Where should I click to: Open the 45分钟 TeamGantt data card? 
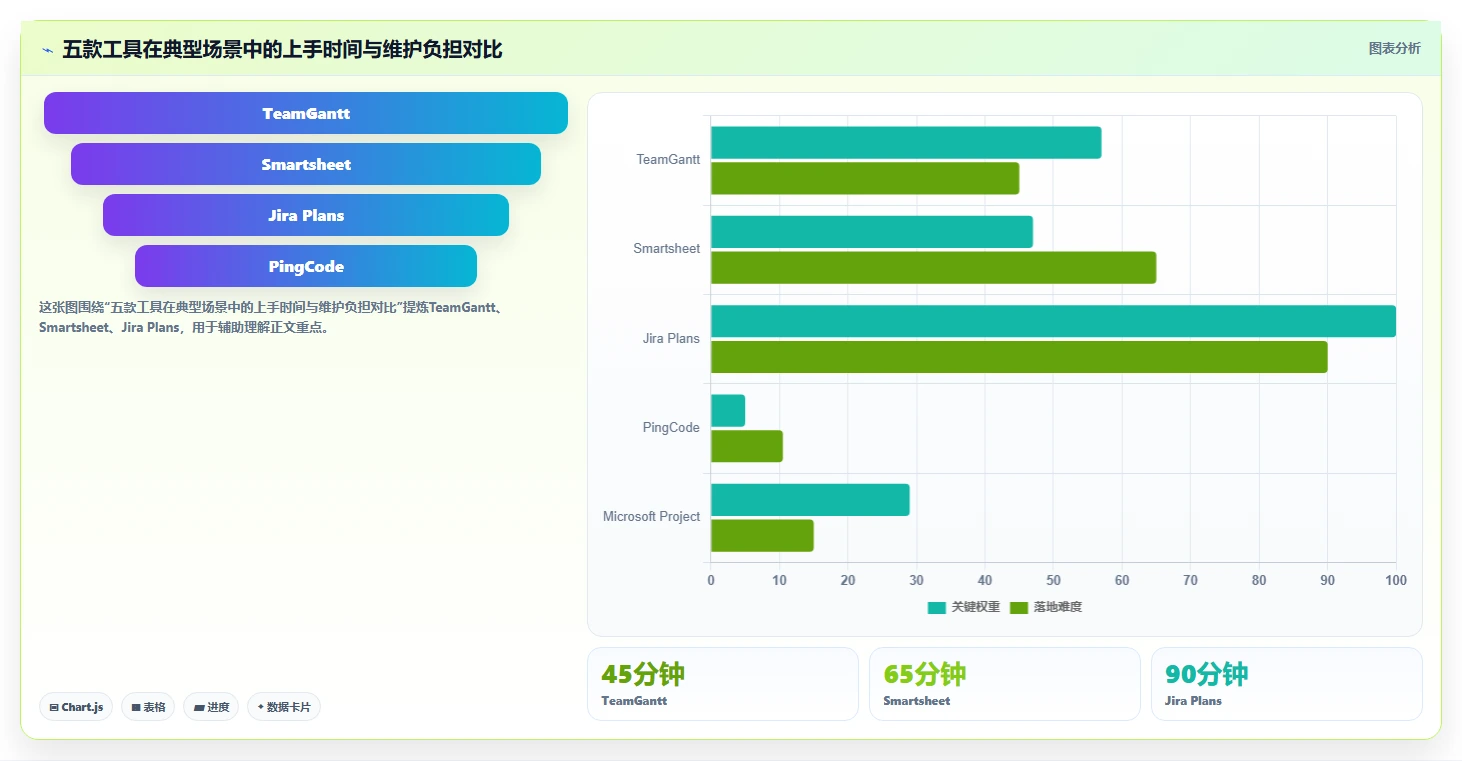(x=723, y=684)
